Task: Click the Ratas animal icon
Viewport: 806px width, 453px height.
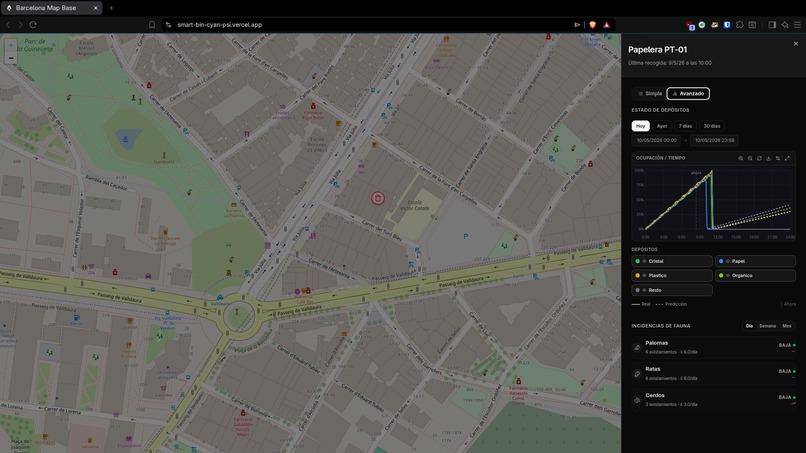Action: [x=637, y=374]
